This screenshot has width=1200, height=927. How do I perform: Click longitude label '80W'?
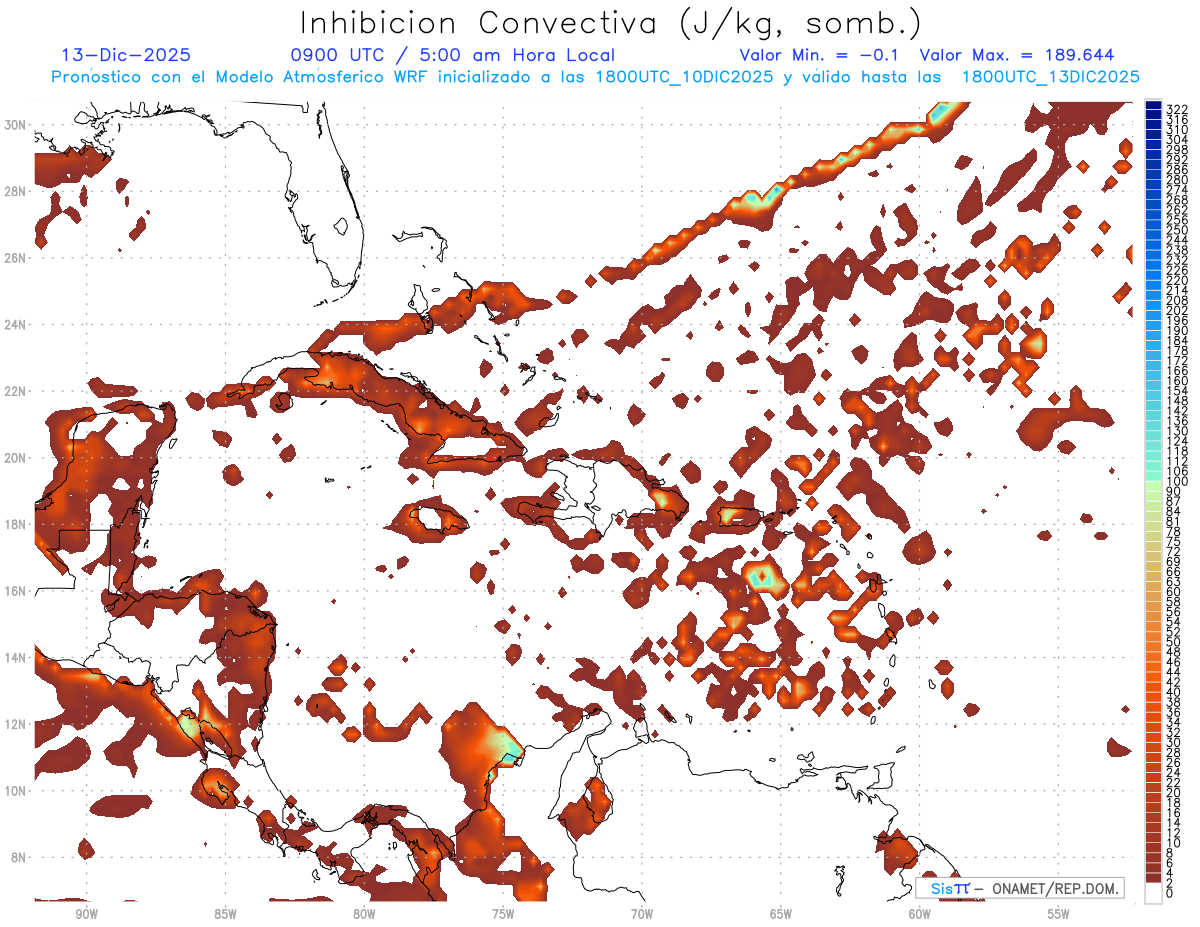click(364, 914)
